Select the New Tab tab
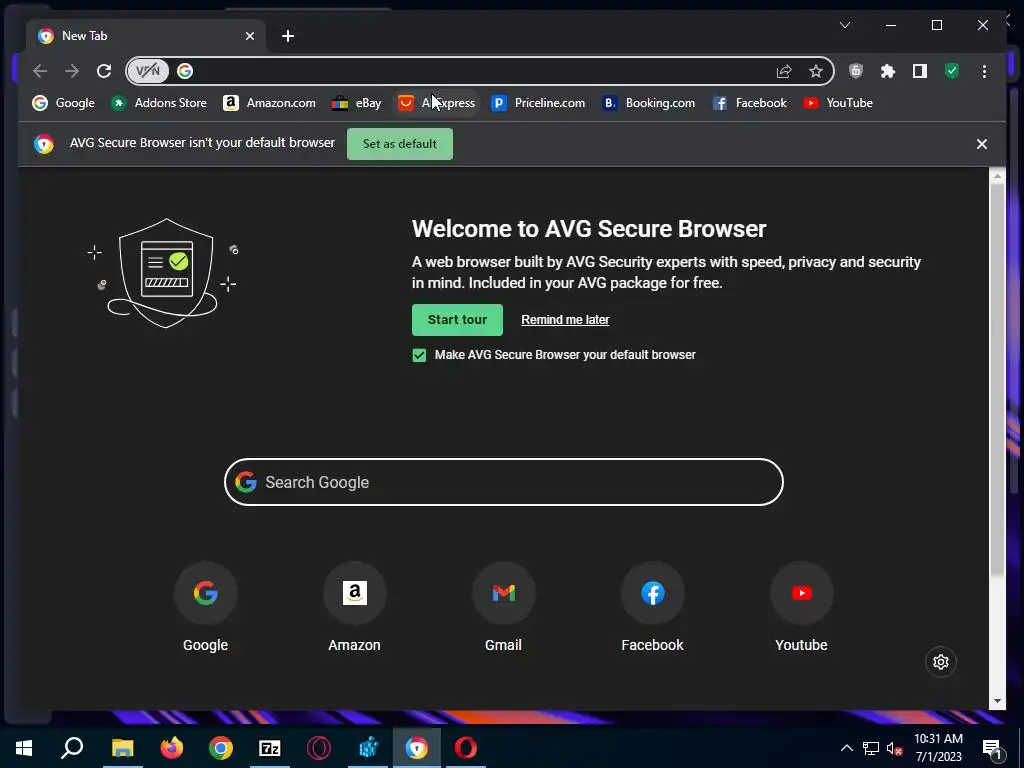Screen dimensions: 1024x768 (146, 36)
